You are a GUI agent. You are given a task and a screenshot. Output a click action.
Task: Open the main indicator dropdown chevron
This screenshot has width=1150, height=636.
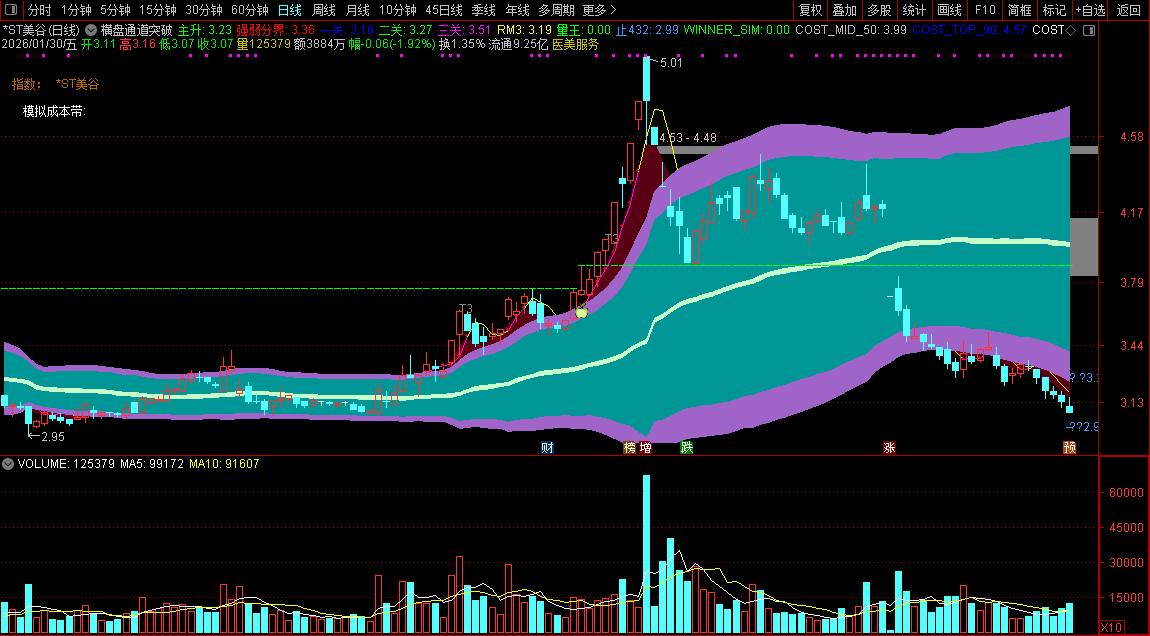coord(91,30)
